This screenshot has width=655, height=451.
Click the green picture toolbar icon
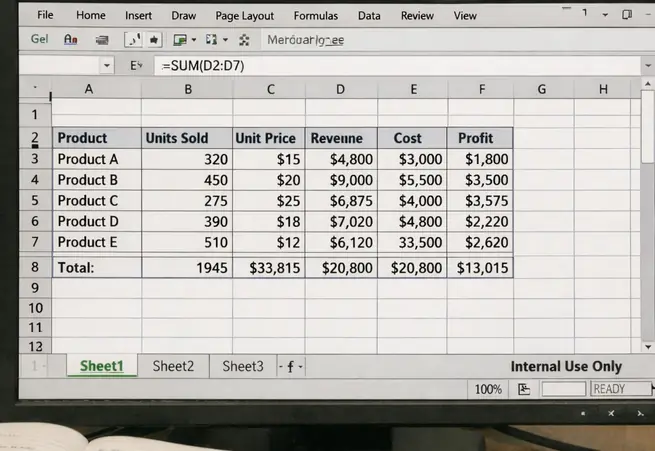click(180, 40)
